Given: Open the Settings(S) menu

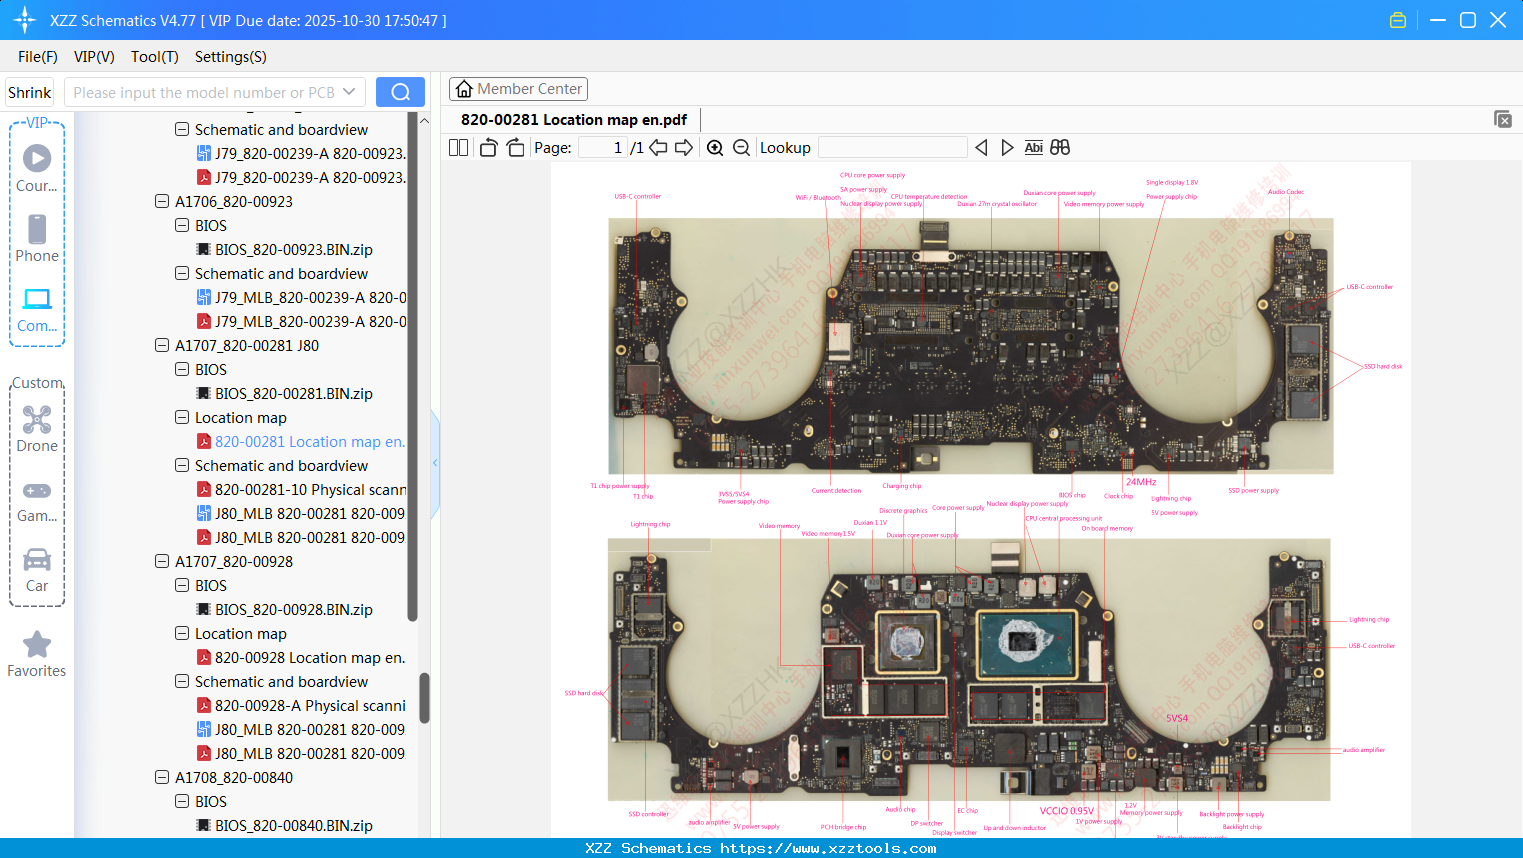Looking at the screenshot, I should pyautogui.click(x=230, y=57).
